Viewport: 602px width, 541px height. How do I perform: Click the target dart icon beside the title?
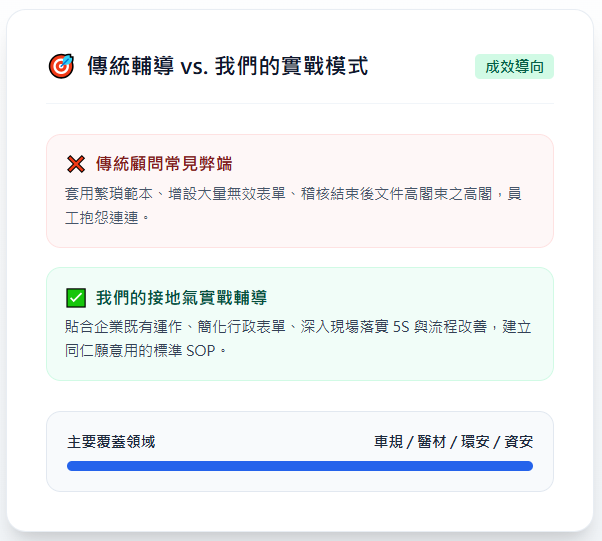[61, 66]
